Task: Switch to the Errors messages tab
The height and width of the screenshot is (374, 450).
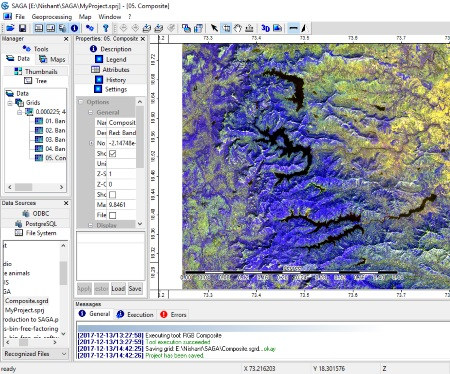Action: (x=173, y=314)
